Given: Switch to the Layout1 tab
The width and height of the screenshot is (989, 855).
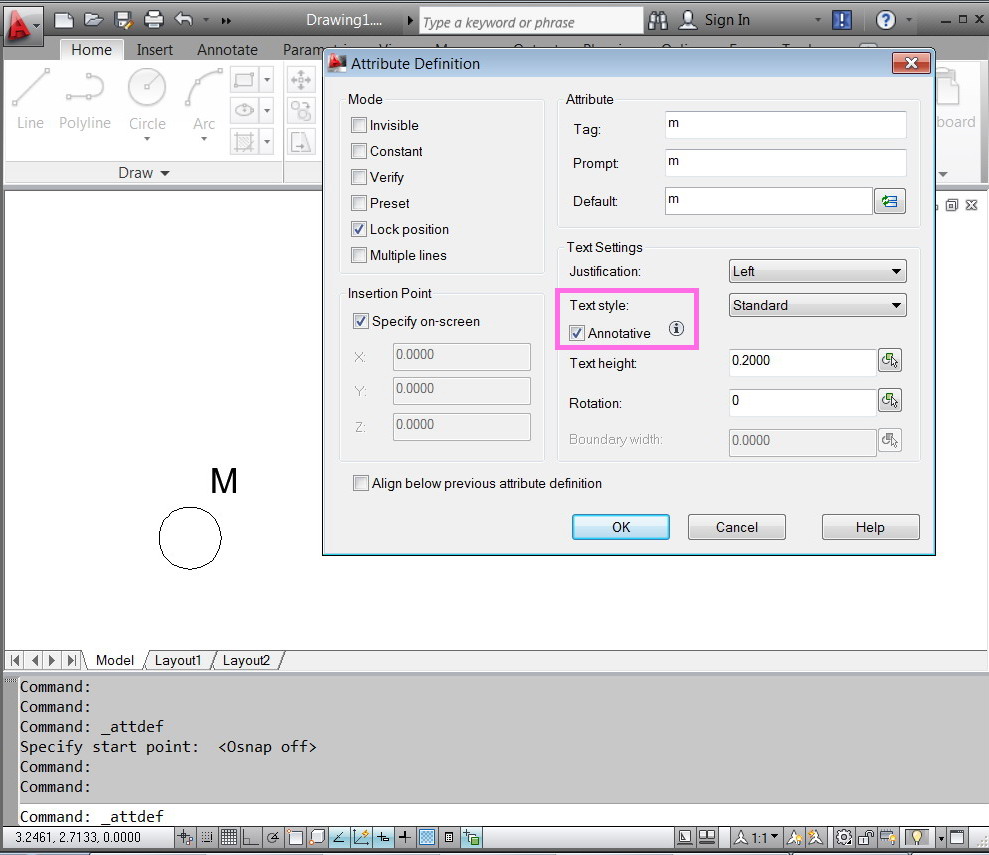Looking at the screenshot, I should tap(177, 660).
